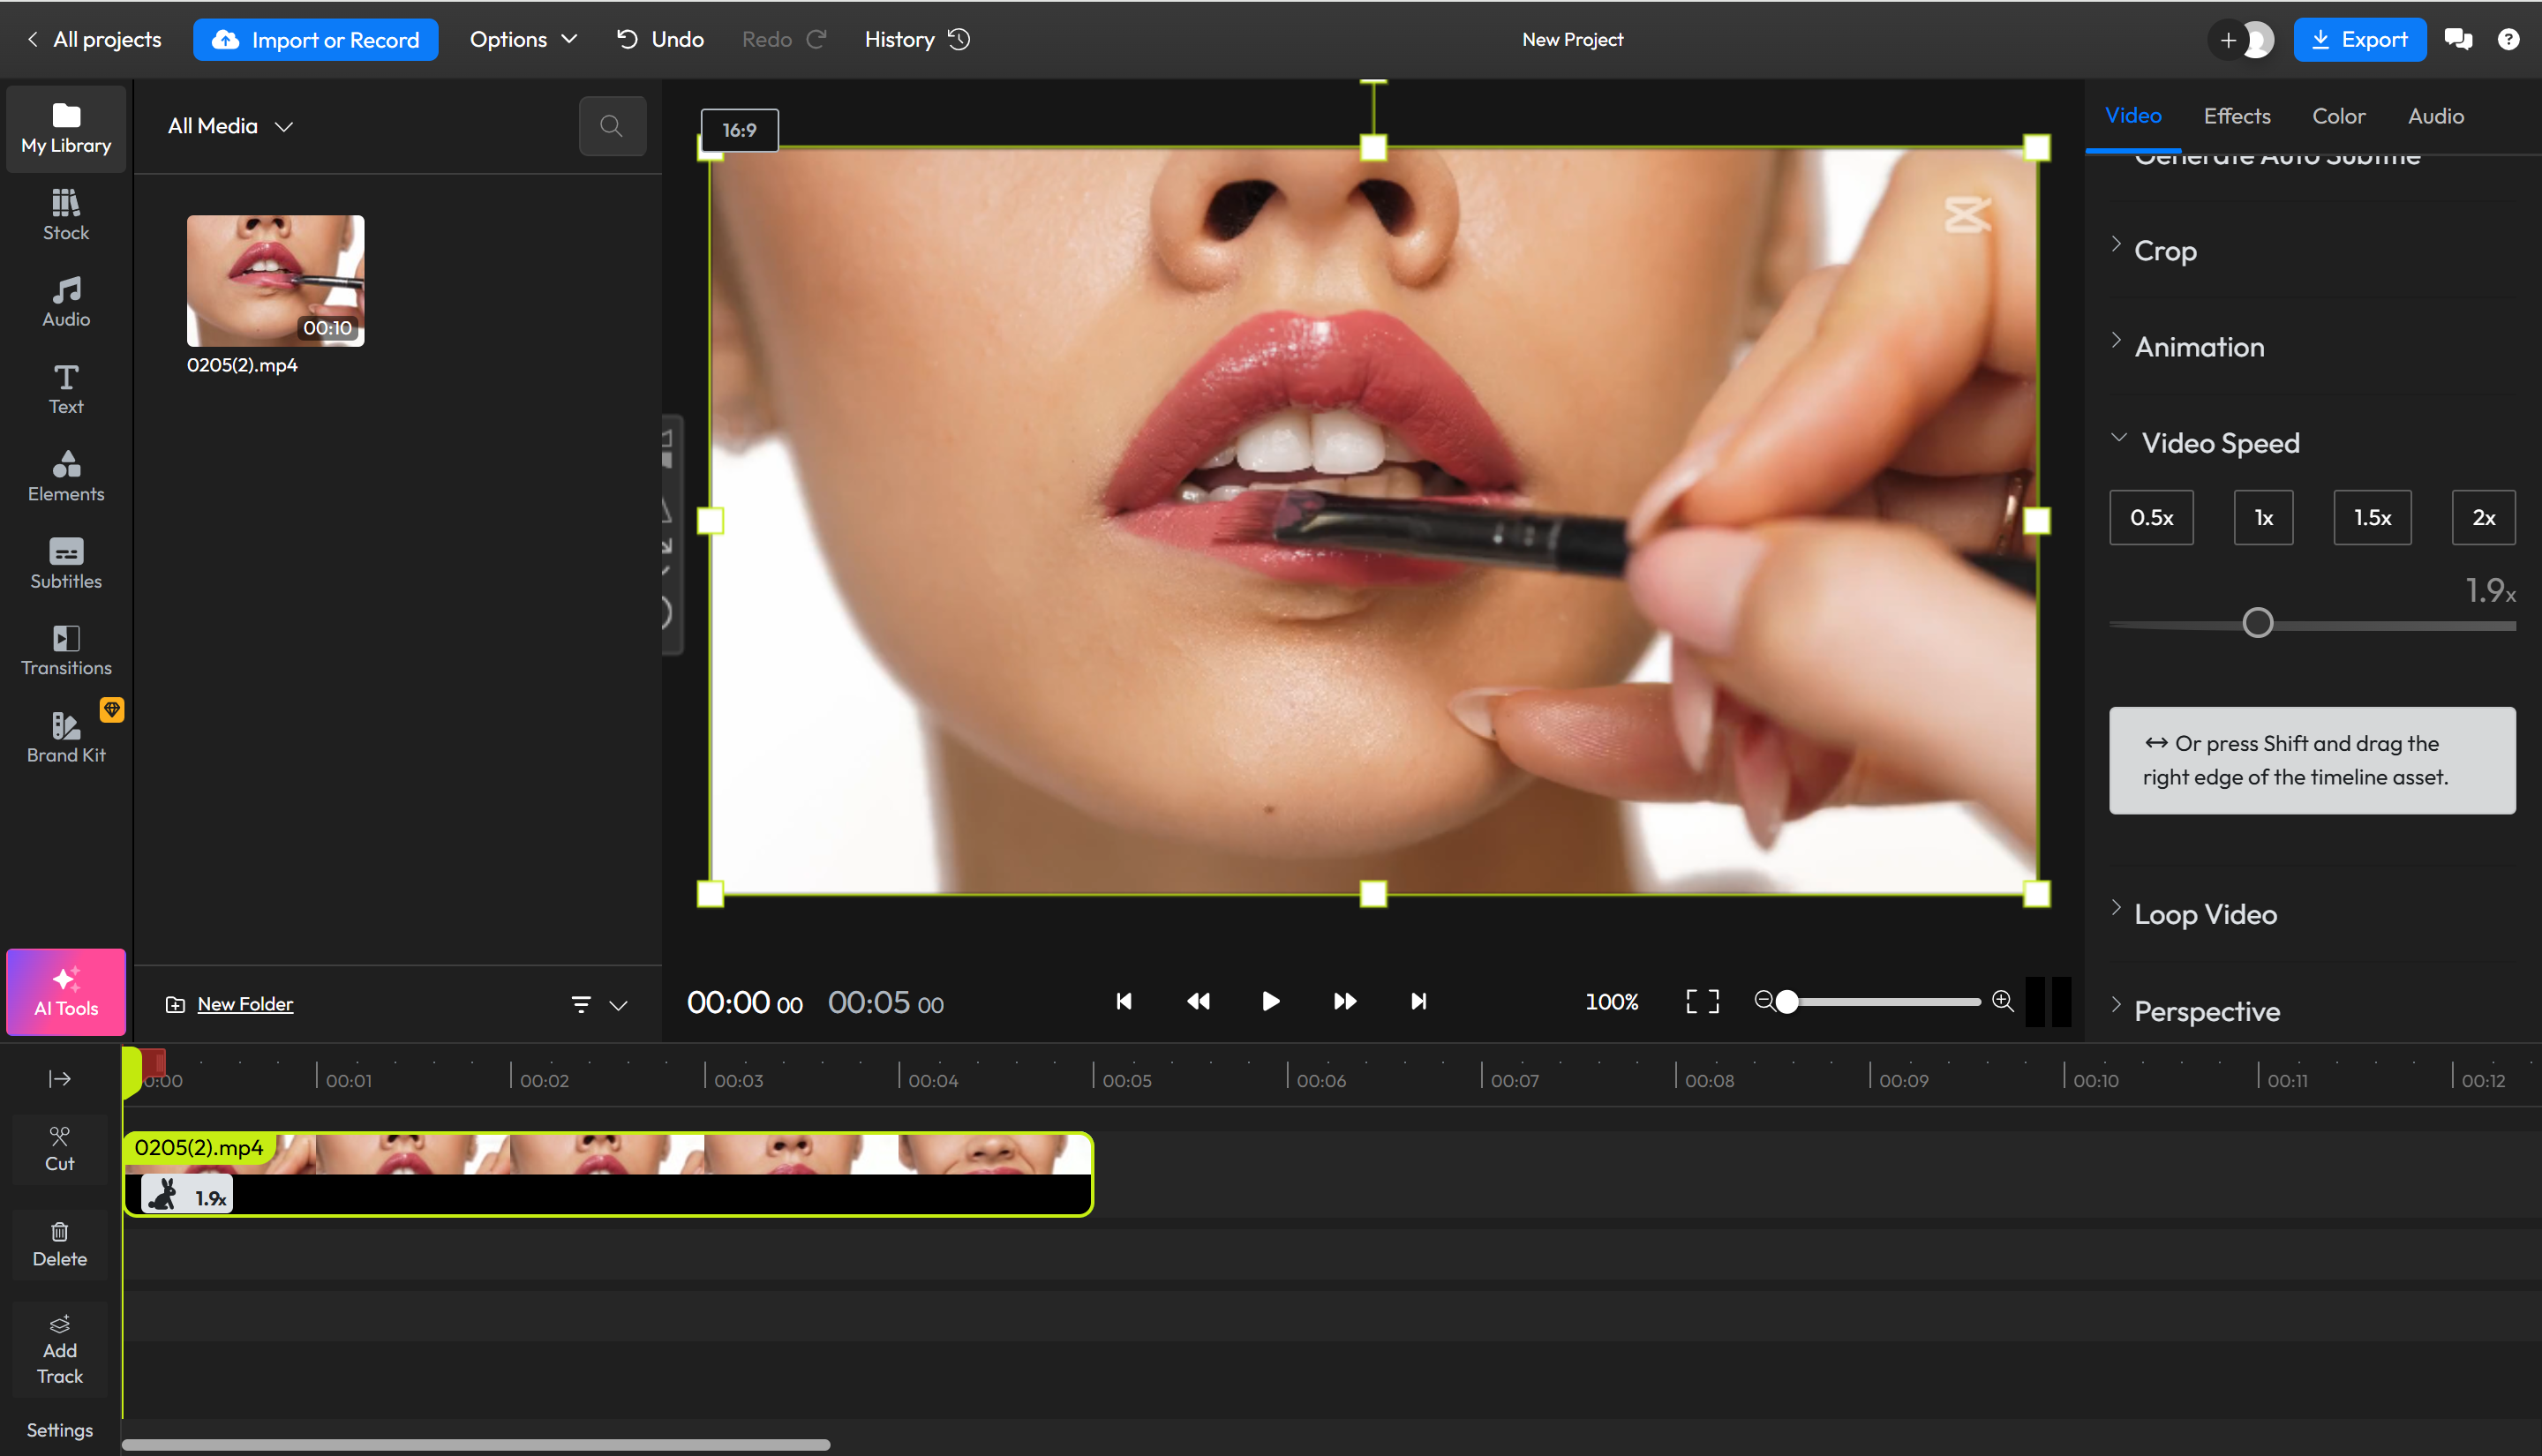Open the comments chat icon

(x=2458, y=39)
